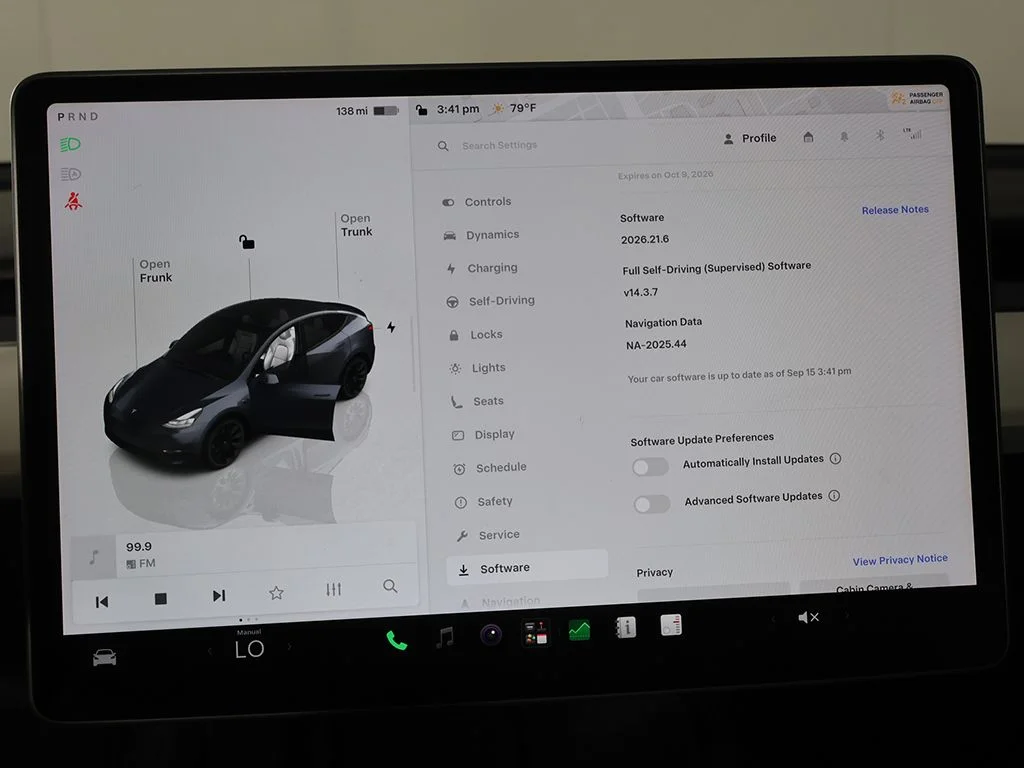Favorite the station with star icon
This screenshot has height=768, width=1024.
coord(276,593)
